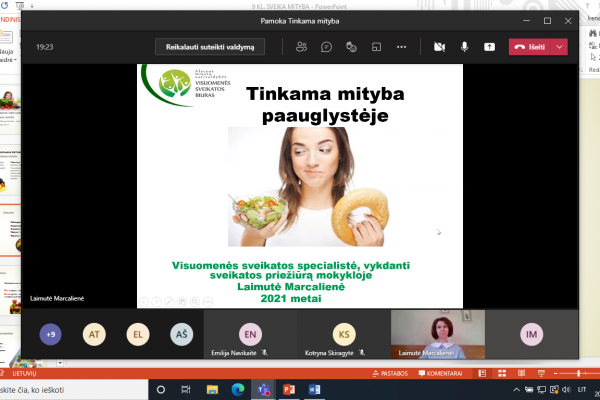The image size is (600, 400).
Task: Leave the meeting with Išeiti button
Action: coord(530,47)
